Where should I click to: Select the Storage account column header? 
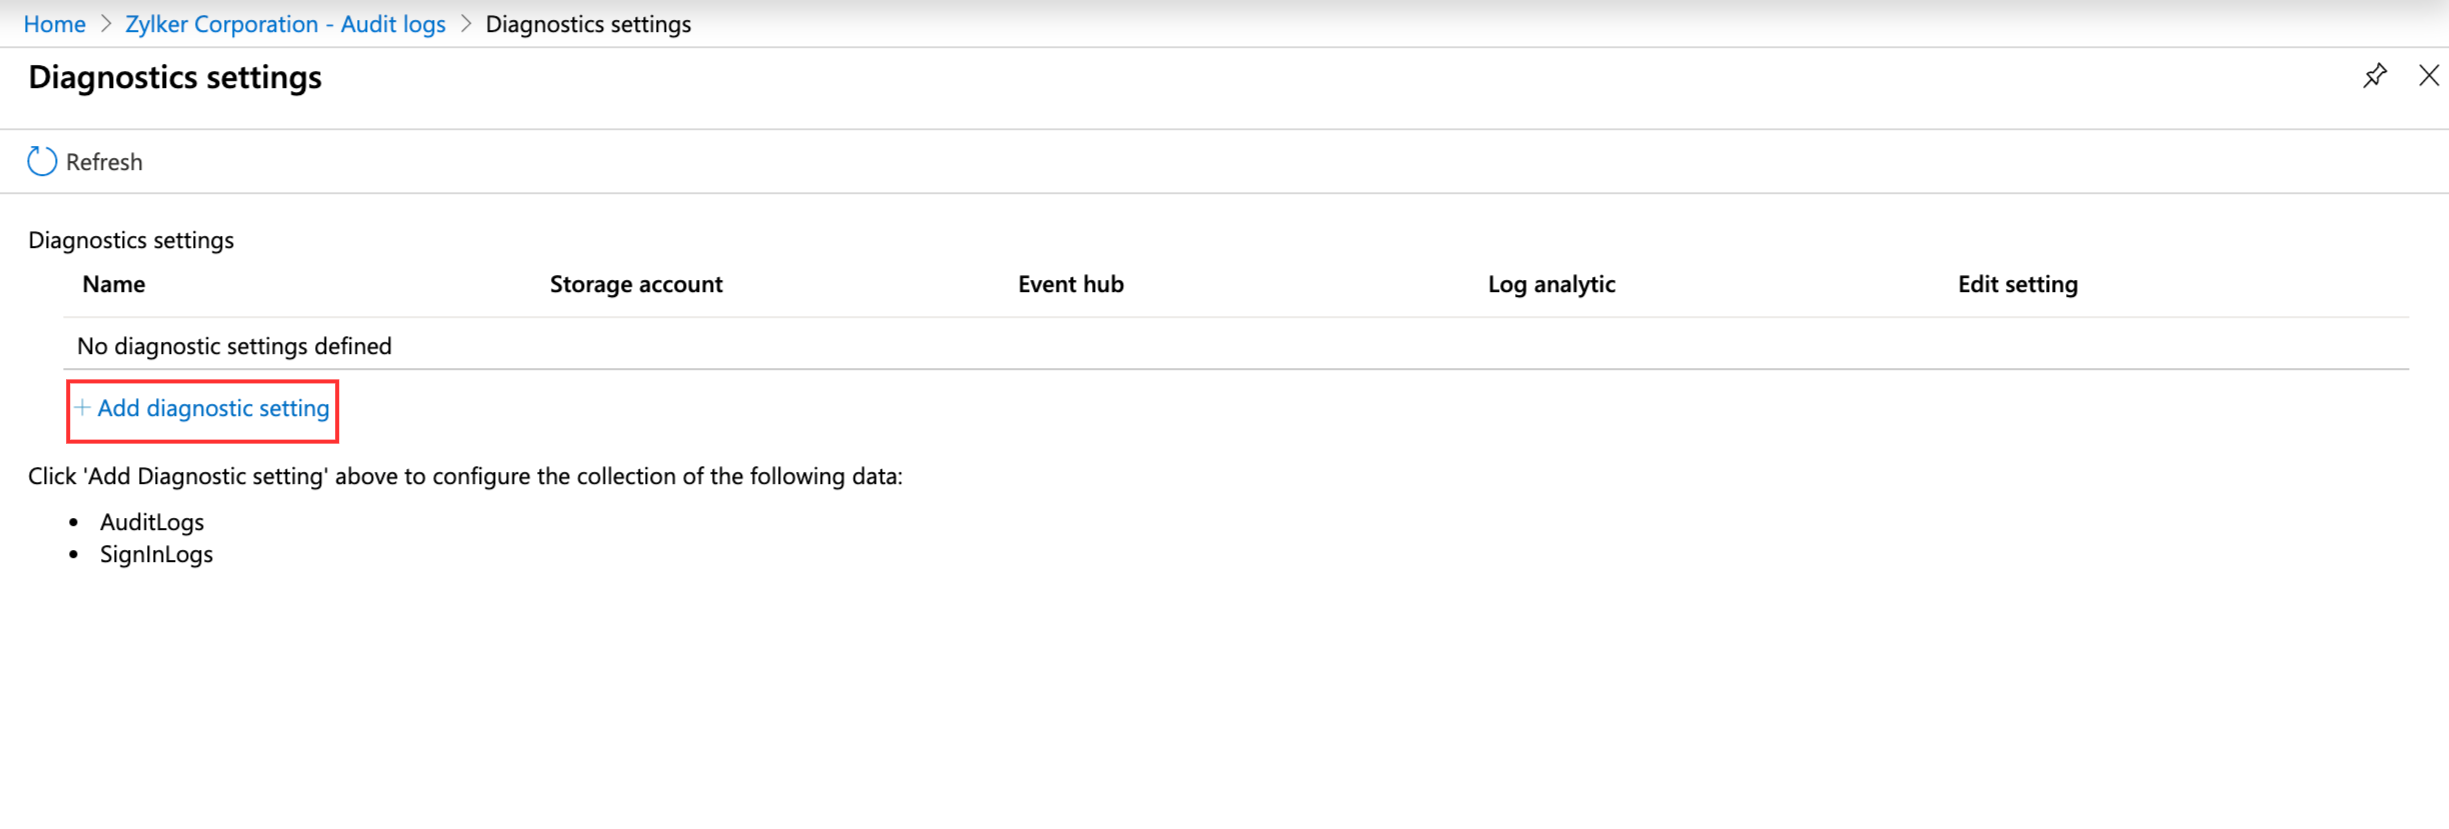tap(635, 284)
